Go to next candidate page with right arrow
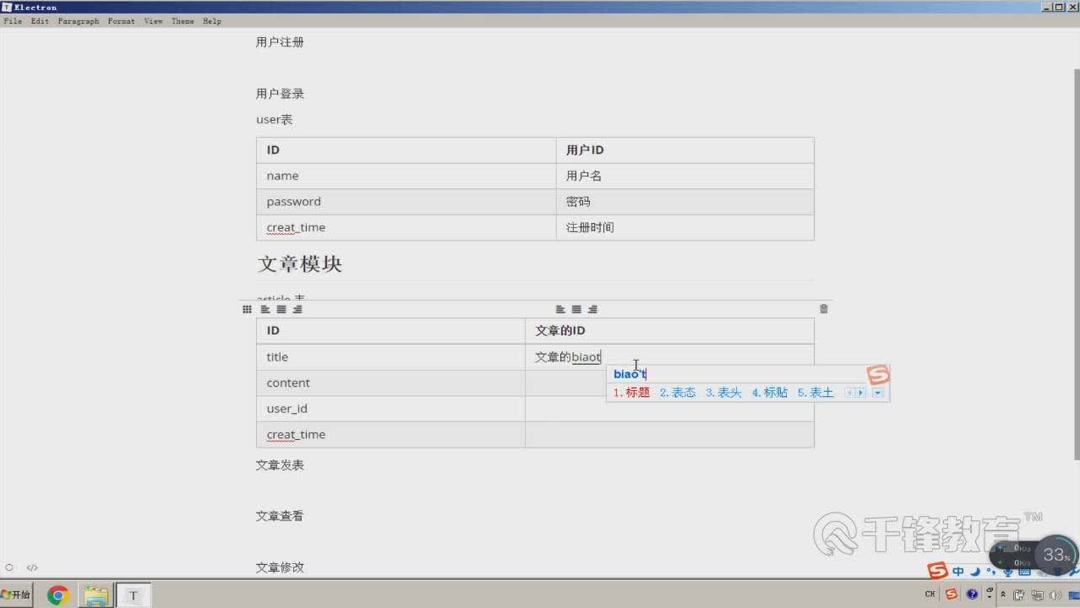The width and height of the screenshot is (1080, 608). (860, 393)
